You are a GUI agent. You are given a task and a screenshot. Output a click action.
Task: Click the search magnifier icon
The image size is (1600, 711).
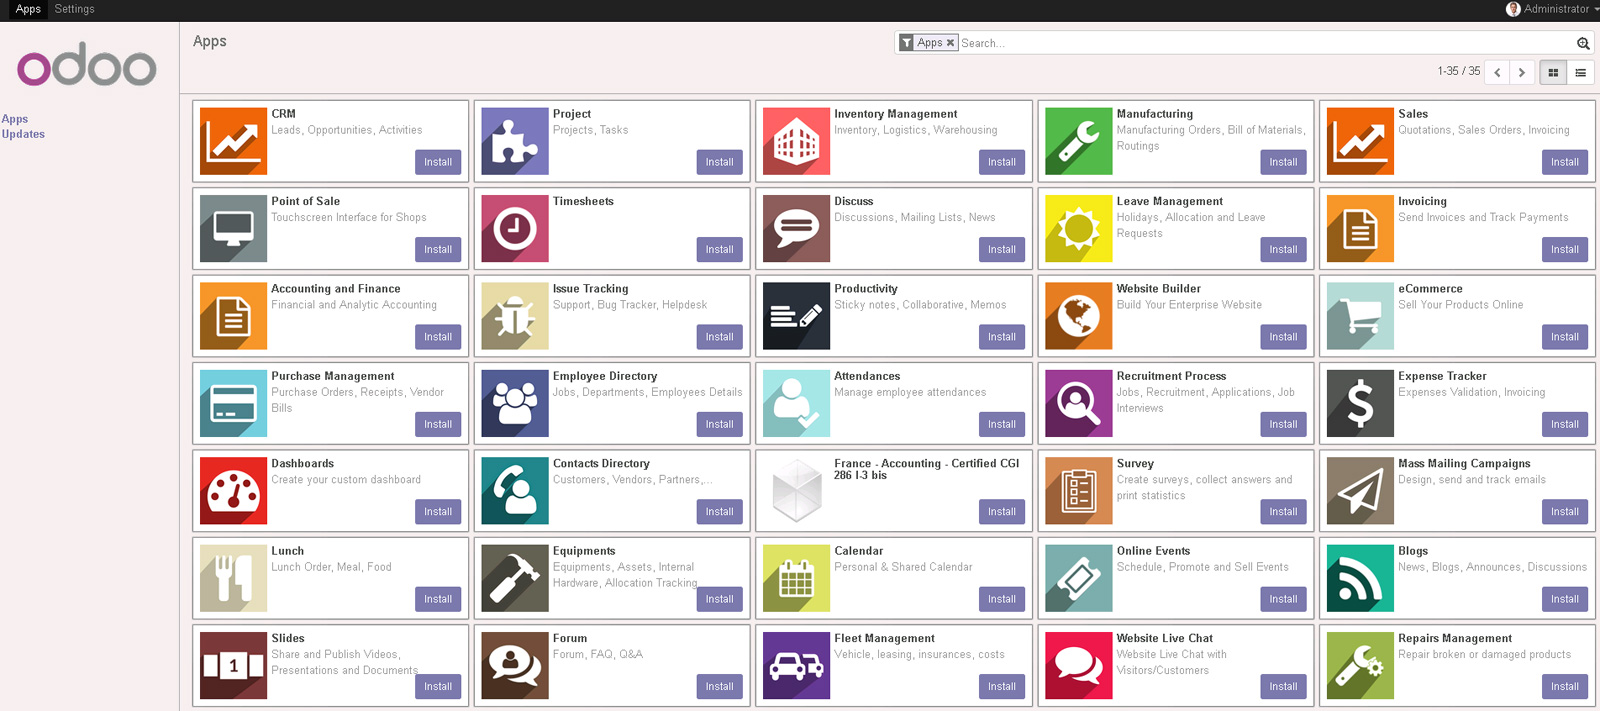point(1583,43)
